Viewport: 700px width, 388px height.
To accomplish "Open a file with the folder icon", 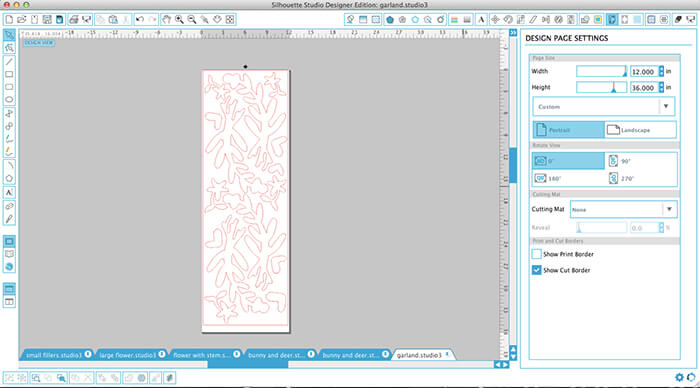I will click(21, 20).
